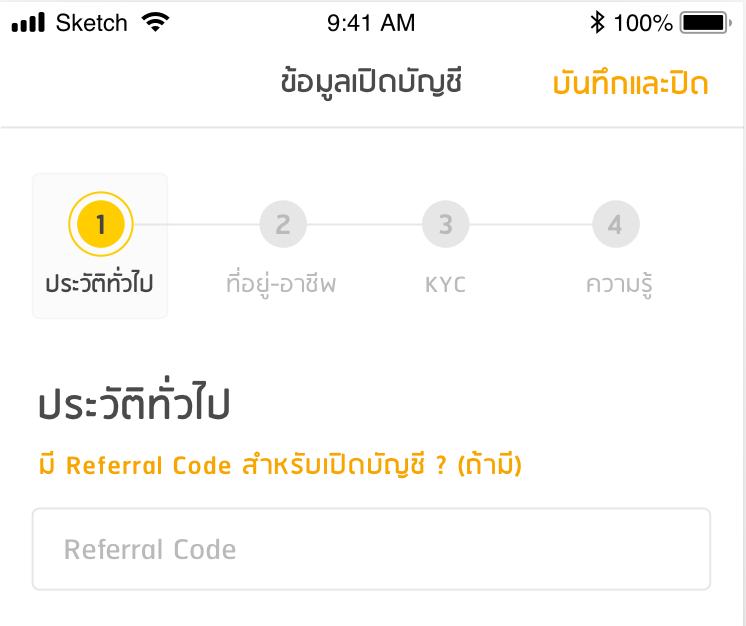746x626 pixels.
Task: Open the ประวัติทั่วไป step label
Action: (x=100, y=284)
